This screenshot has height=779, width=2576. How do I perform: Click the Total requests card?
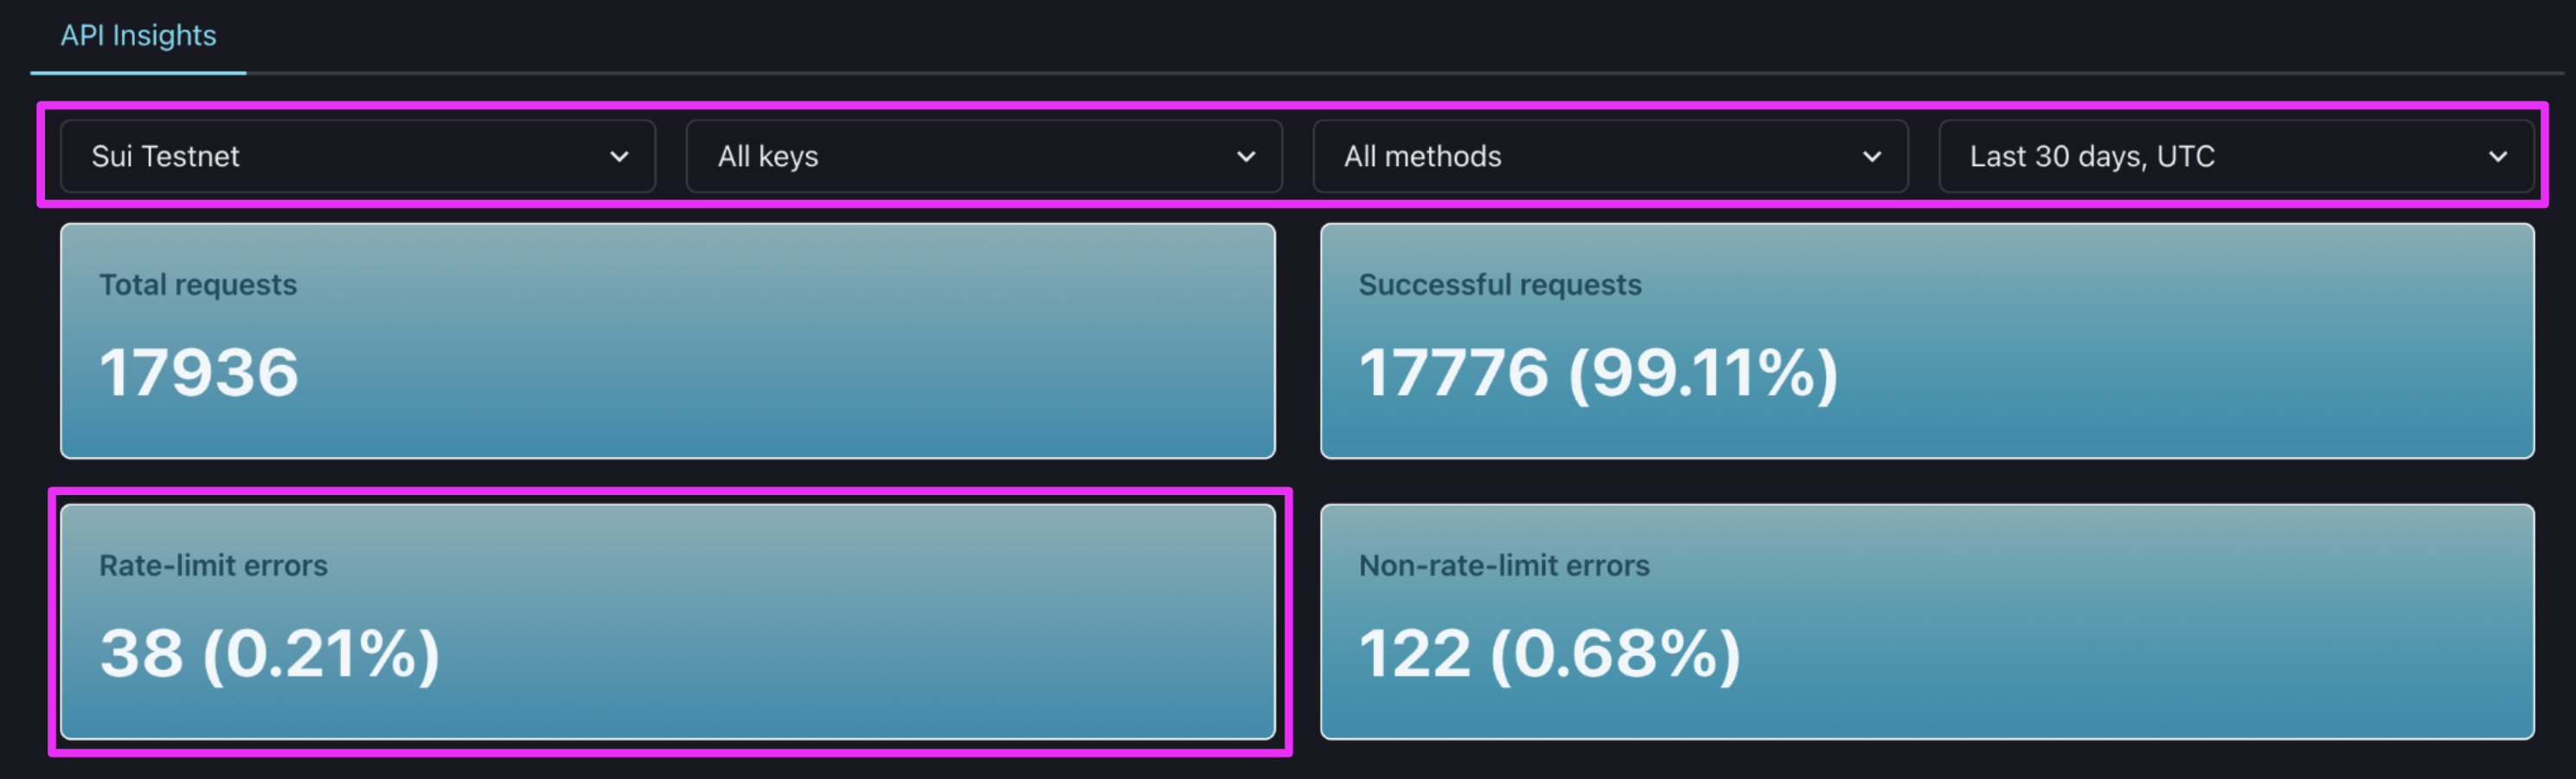click(x=668, y=341)
